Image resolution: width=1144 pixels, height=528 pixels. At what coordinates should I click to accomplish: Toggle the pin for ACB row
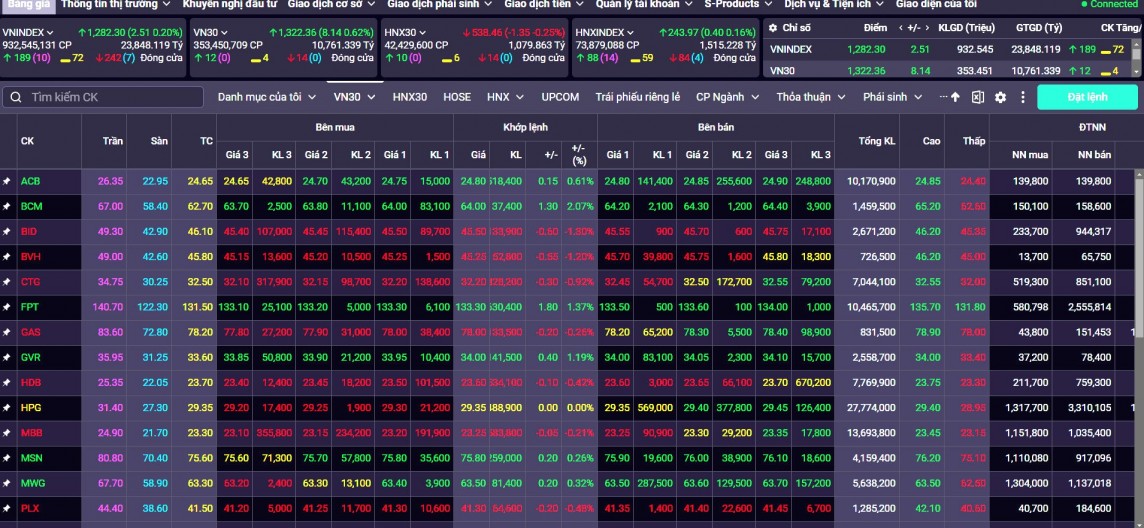7,181
